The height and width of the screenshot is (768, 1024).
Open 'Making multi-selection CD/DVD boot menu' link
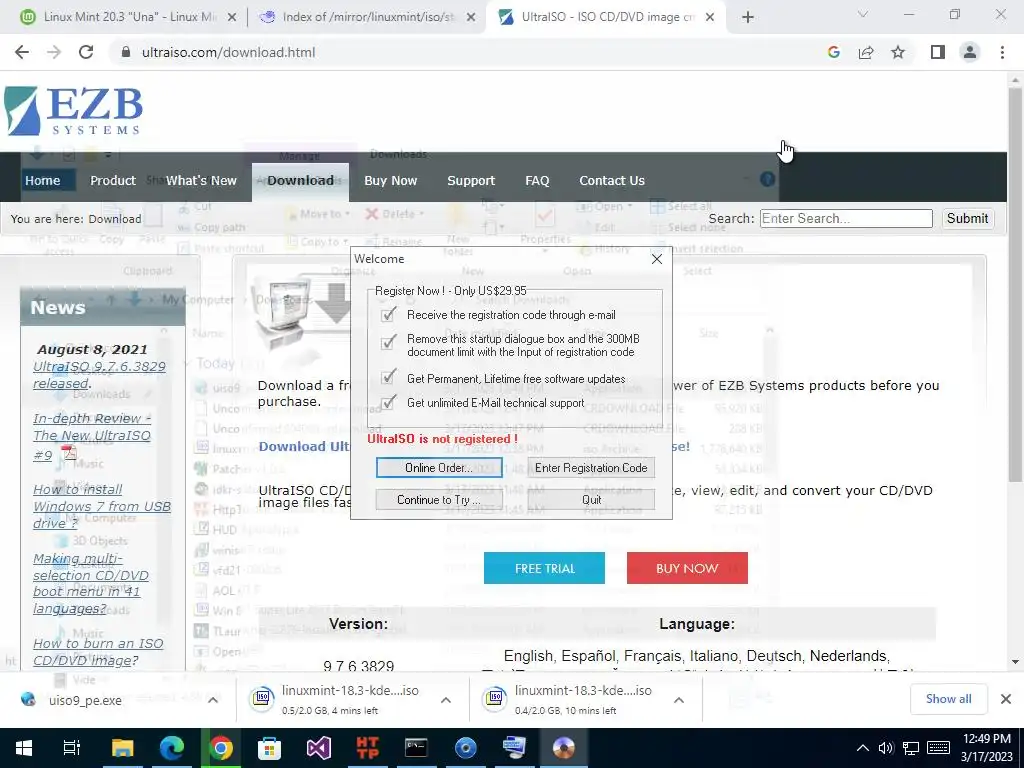91,583
